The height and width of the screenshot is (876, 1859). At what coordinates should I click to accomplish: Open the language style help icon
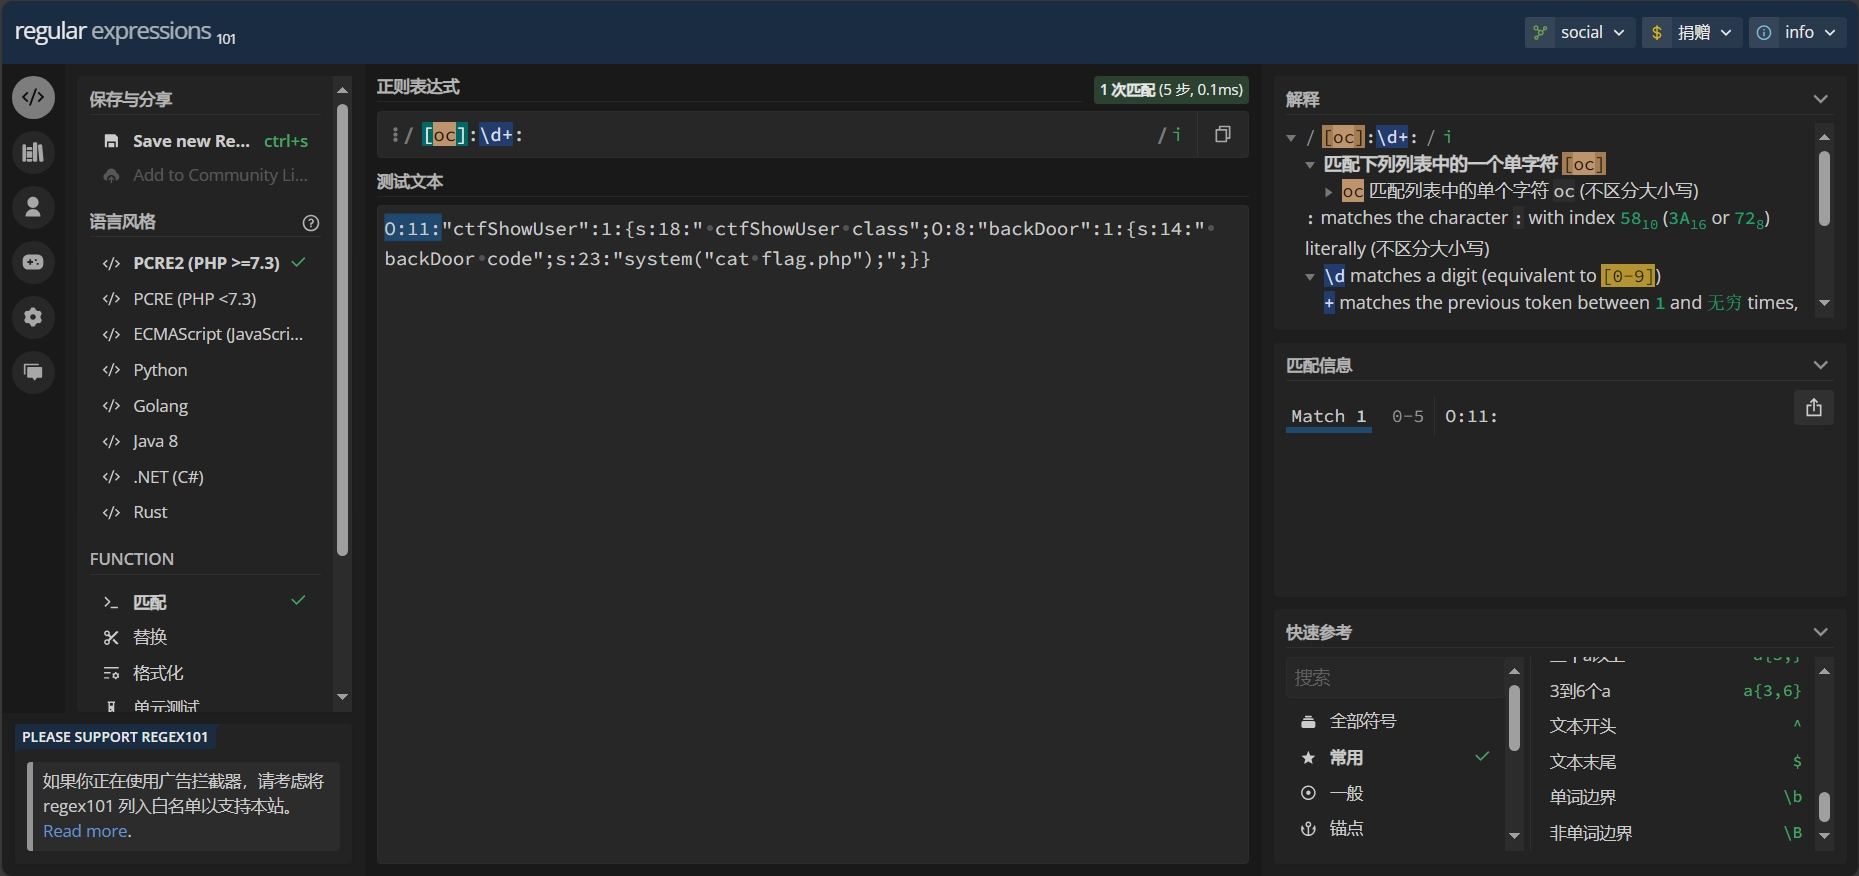[311, 223]
